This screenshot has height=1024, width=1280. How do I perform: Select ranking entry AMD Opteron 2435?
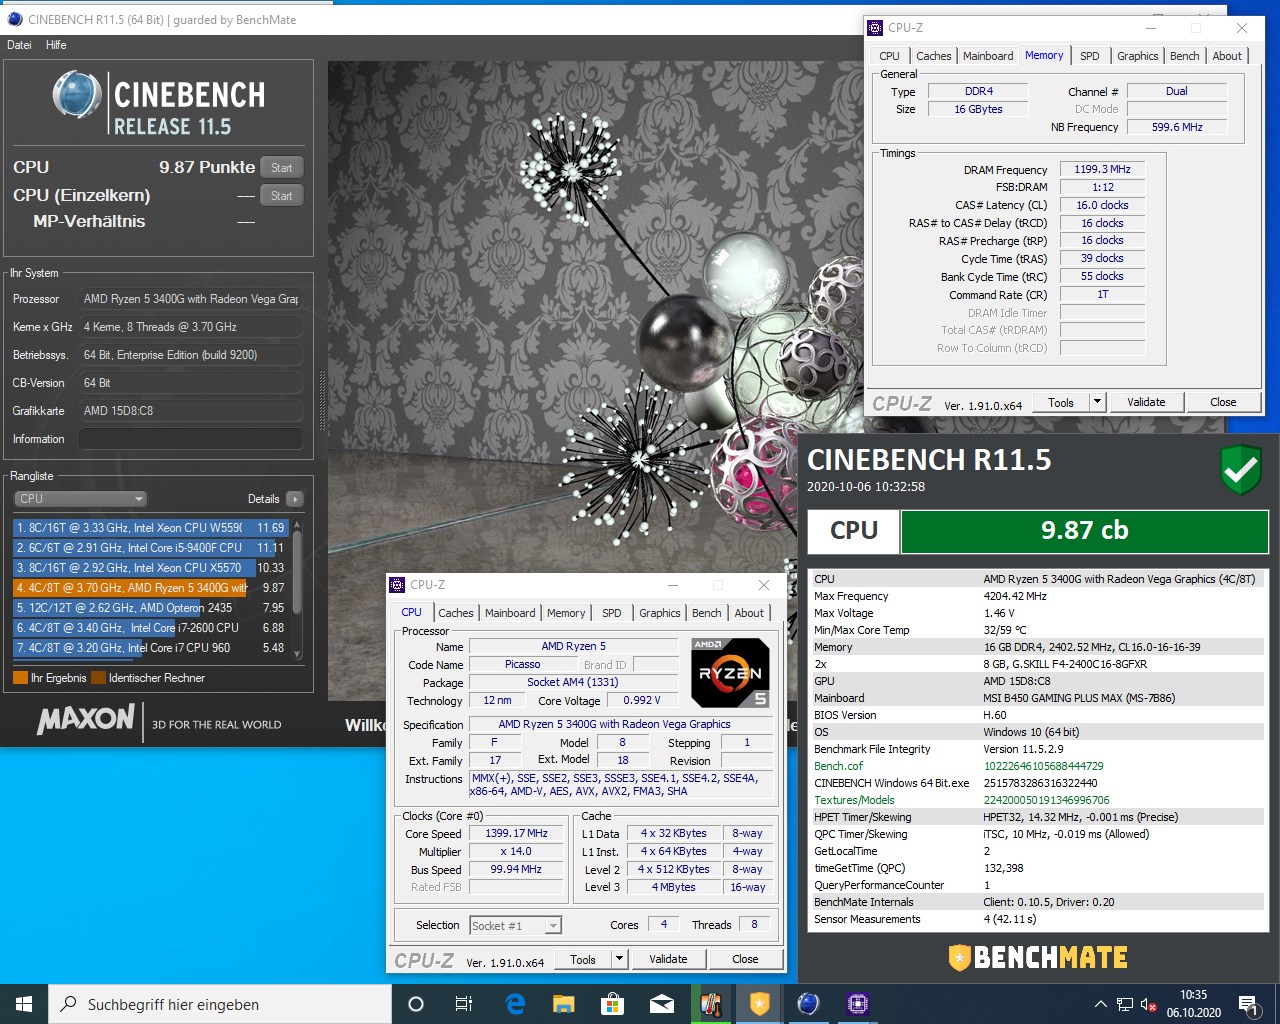(150, 608)
